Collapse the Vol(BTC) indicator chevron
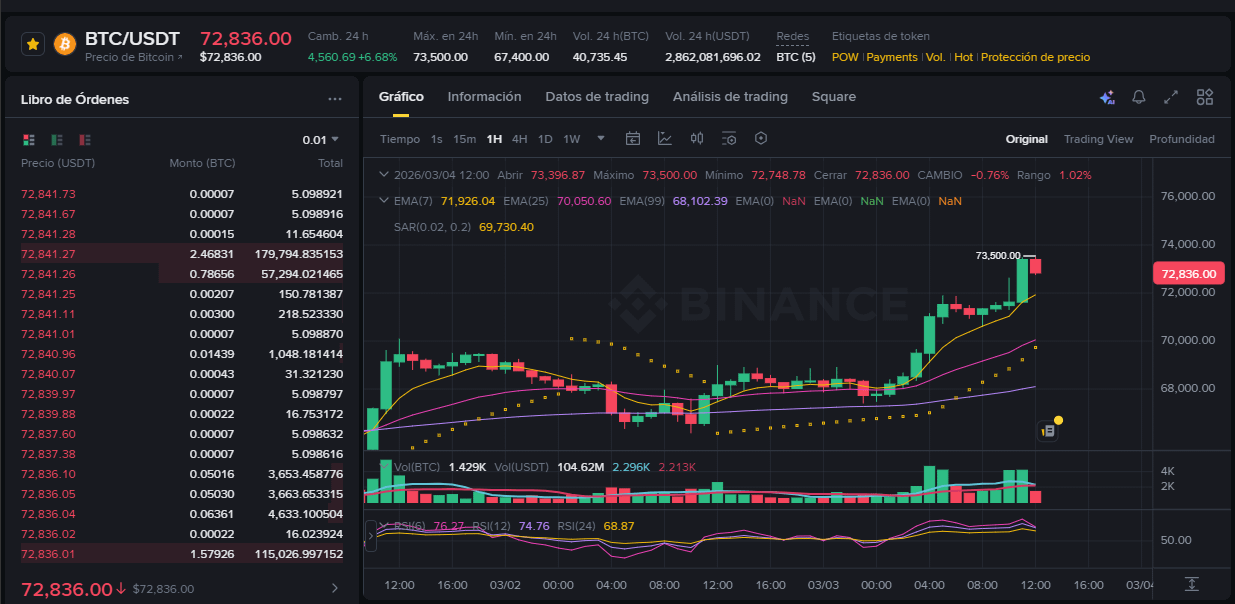This screenshot has width=1235, height=604. pos(384,466)
